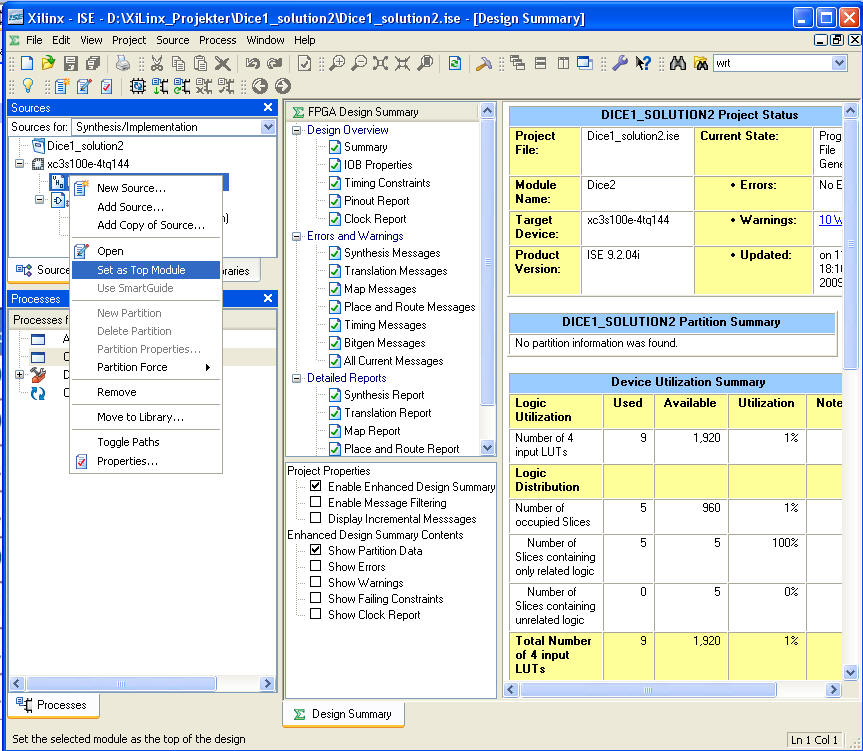The height and width of the screenshot is (751, 863).
Task: Open the Pinout Report item
Action: click(376, 201)
